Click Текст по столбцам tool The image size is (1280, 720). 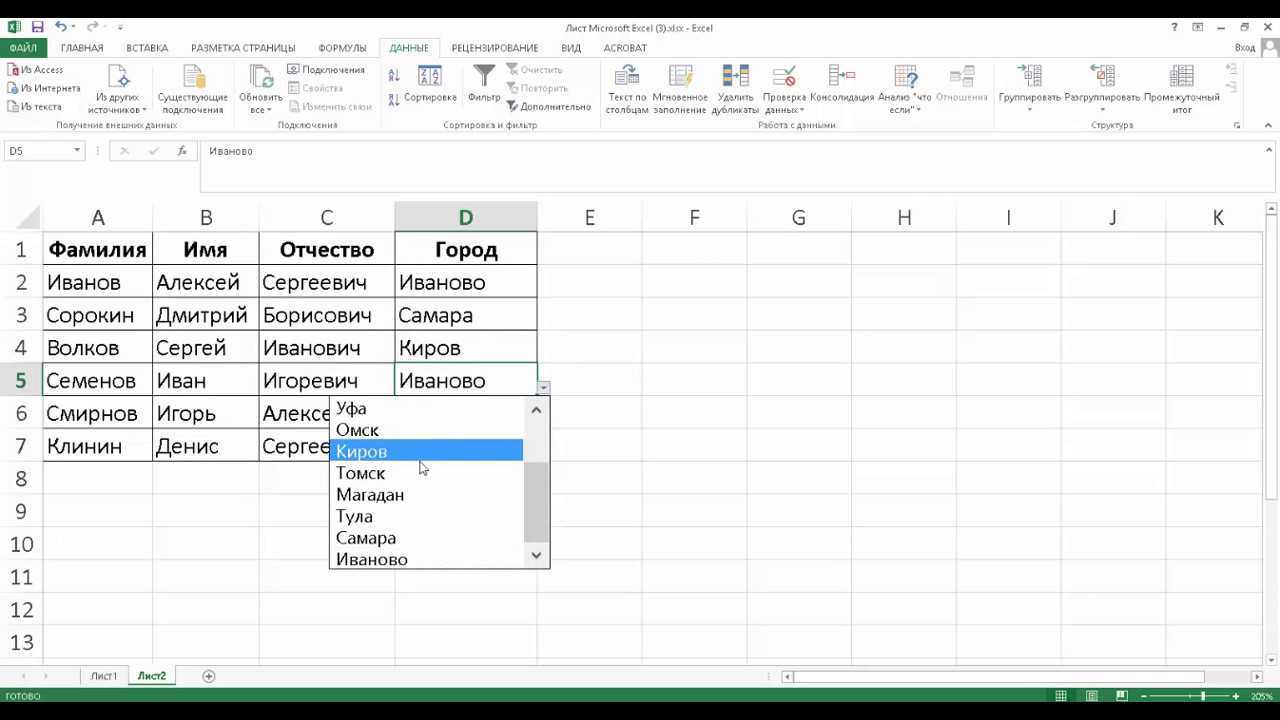coord(627,90)
